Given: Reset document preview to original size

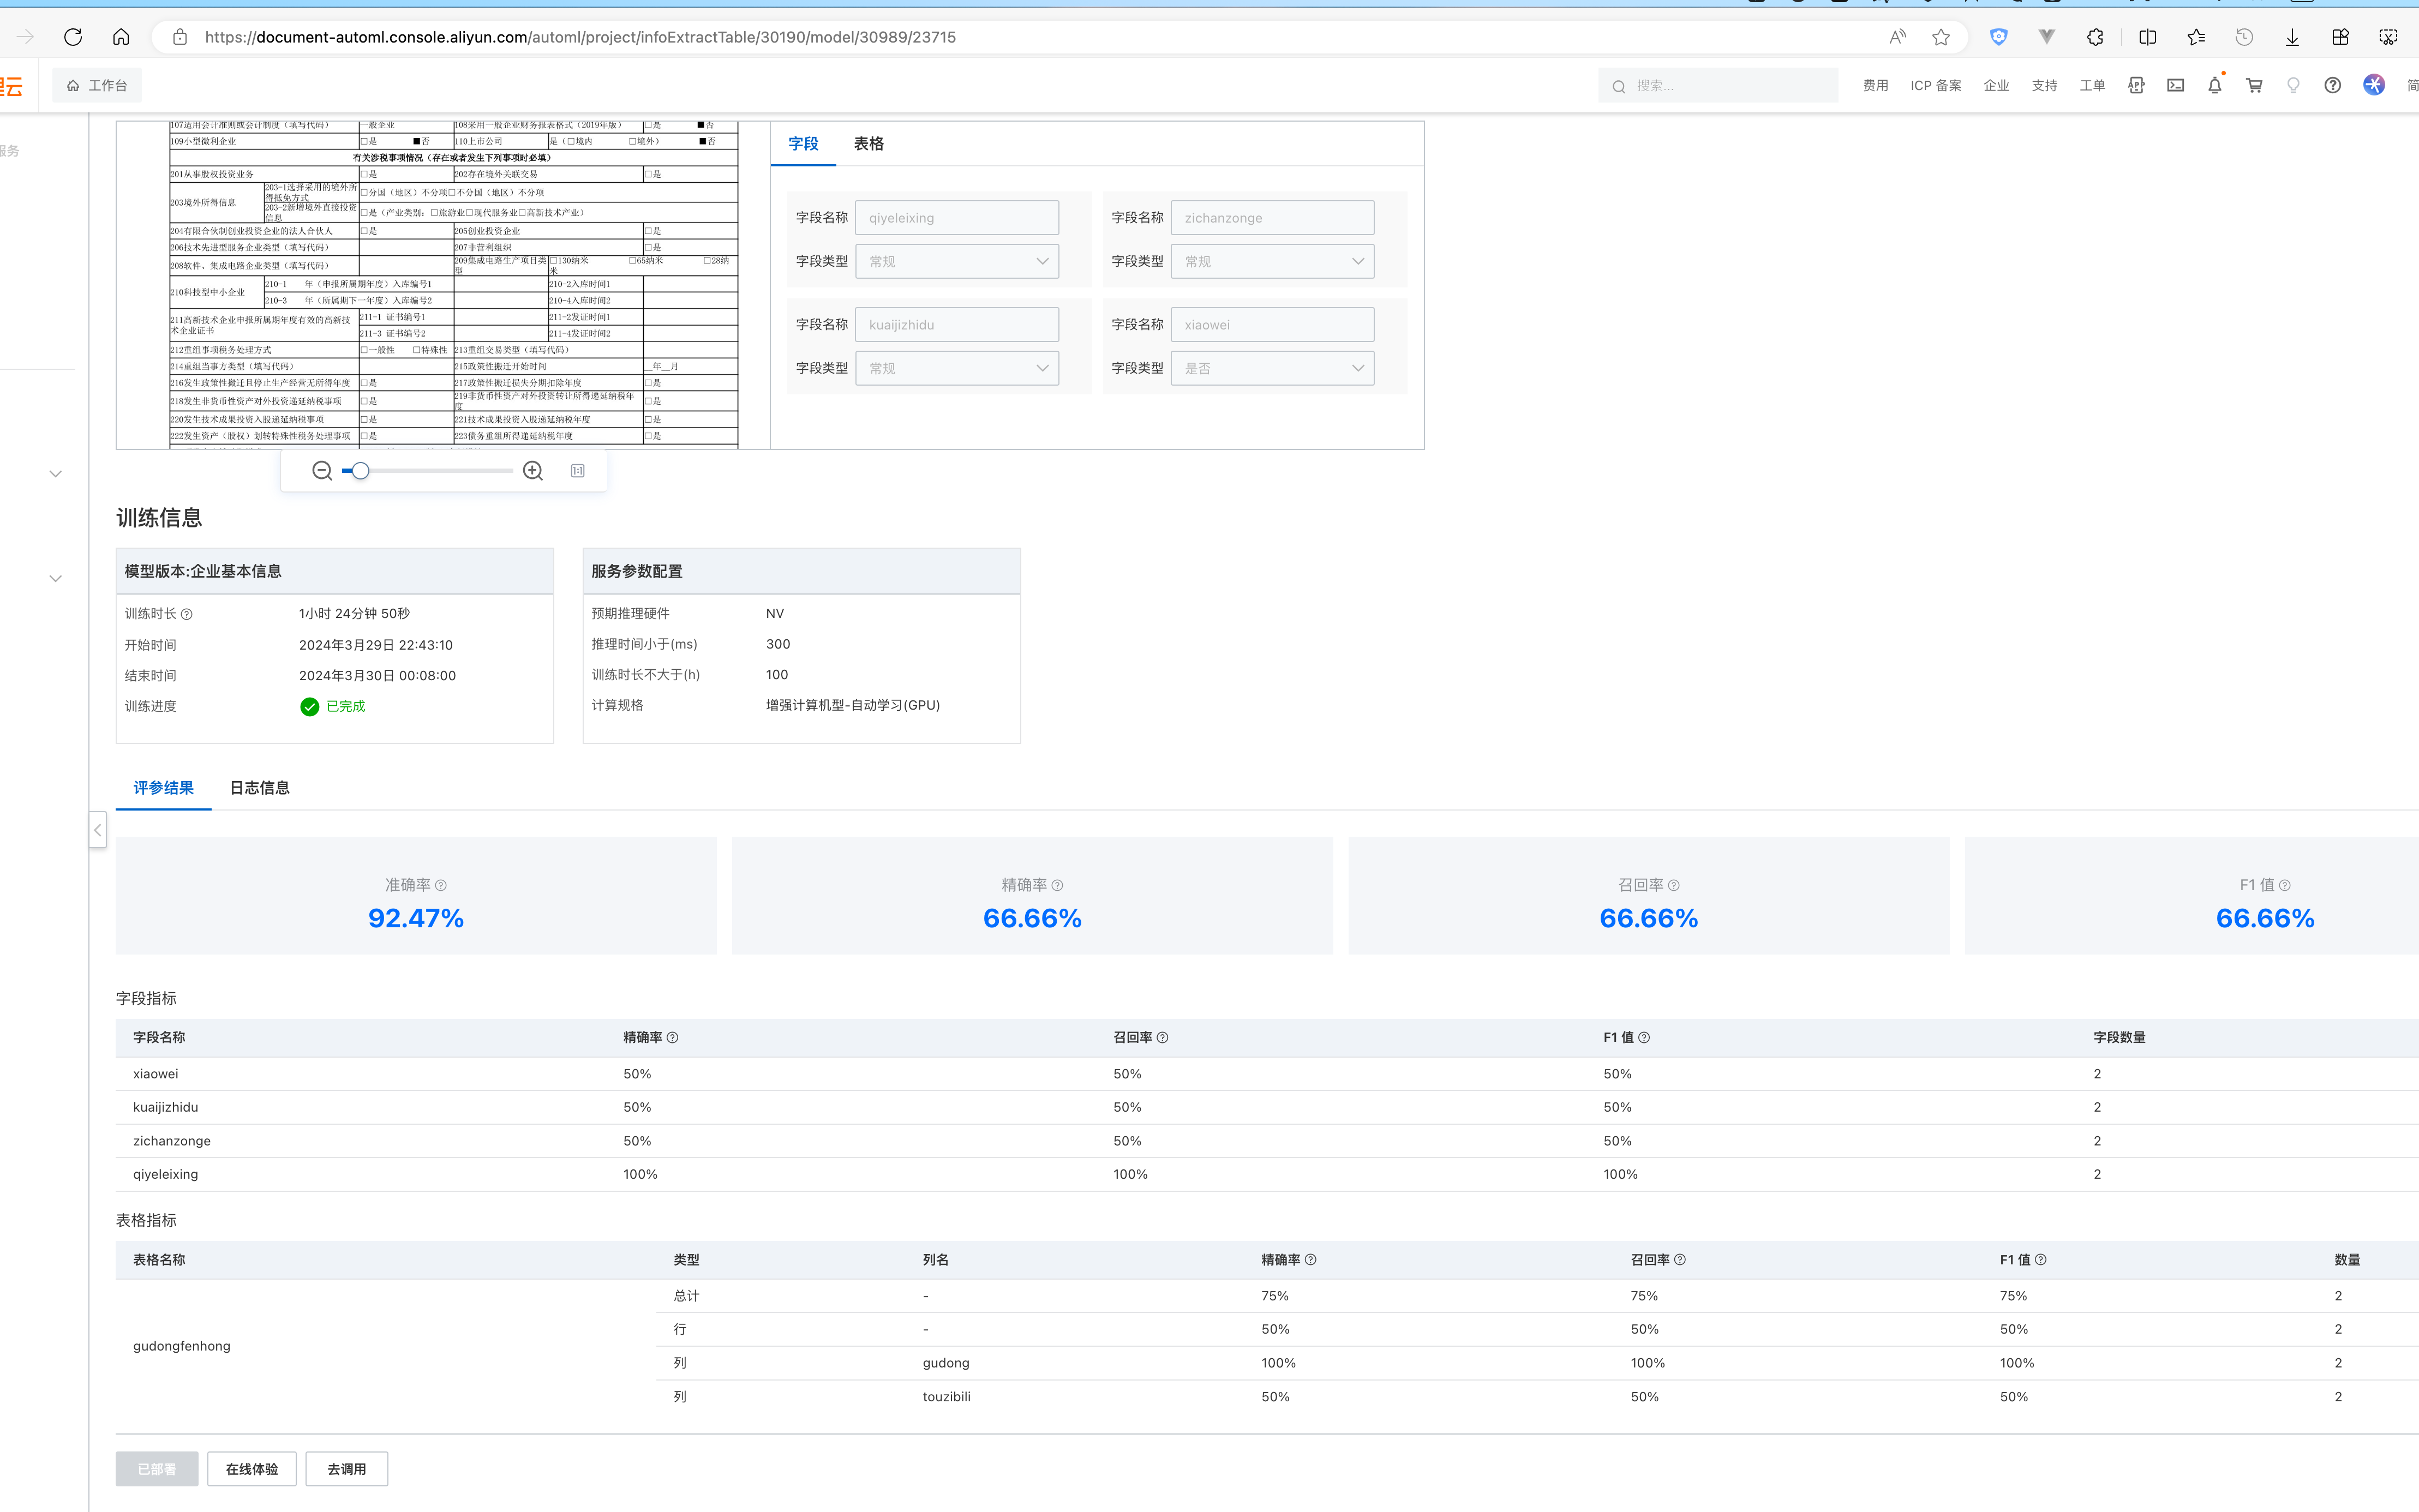Looking at the screenshot, I should pyautogui.click(x=578, y=471).
